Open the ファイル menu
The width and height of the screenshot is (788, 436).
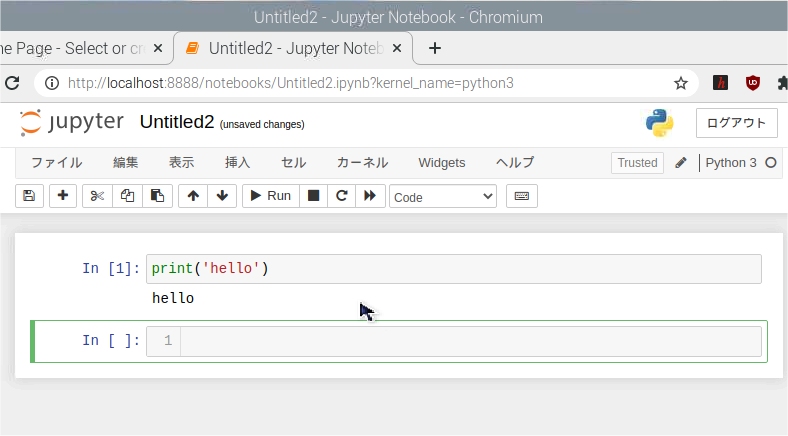[57, 163]
